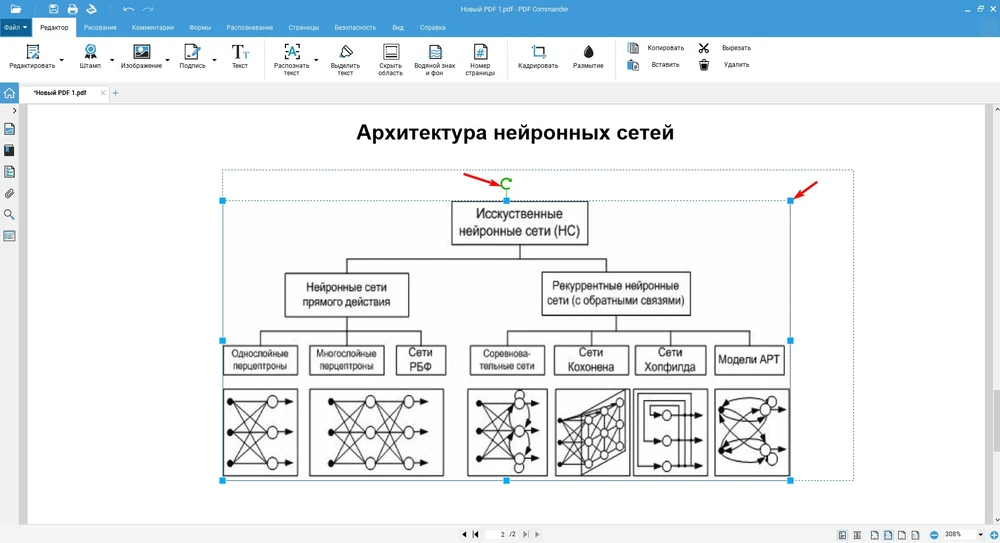
Task: Apply the Размытие blur tool
Action: (588, 56)
